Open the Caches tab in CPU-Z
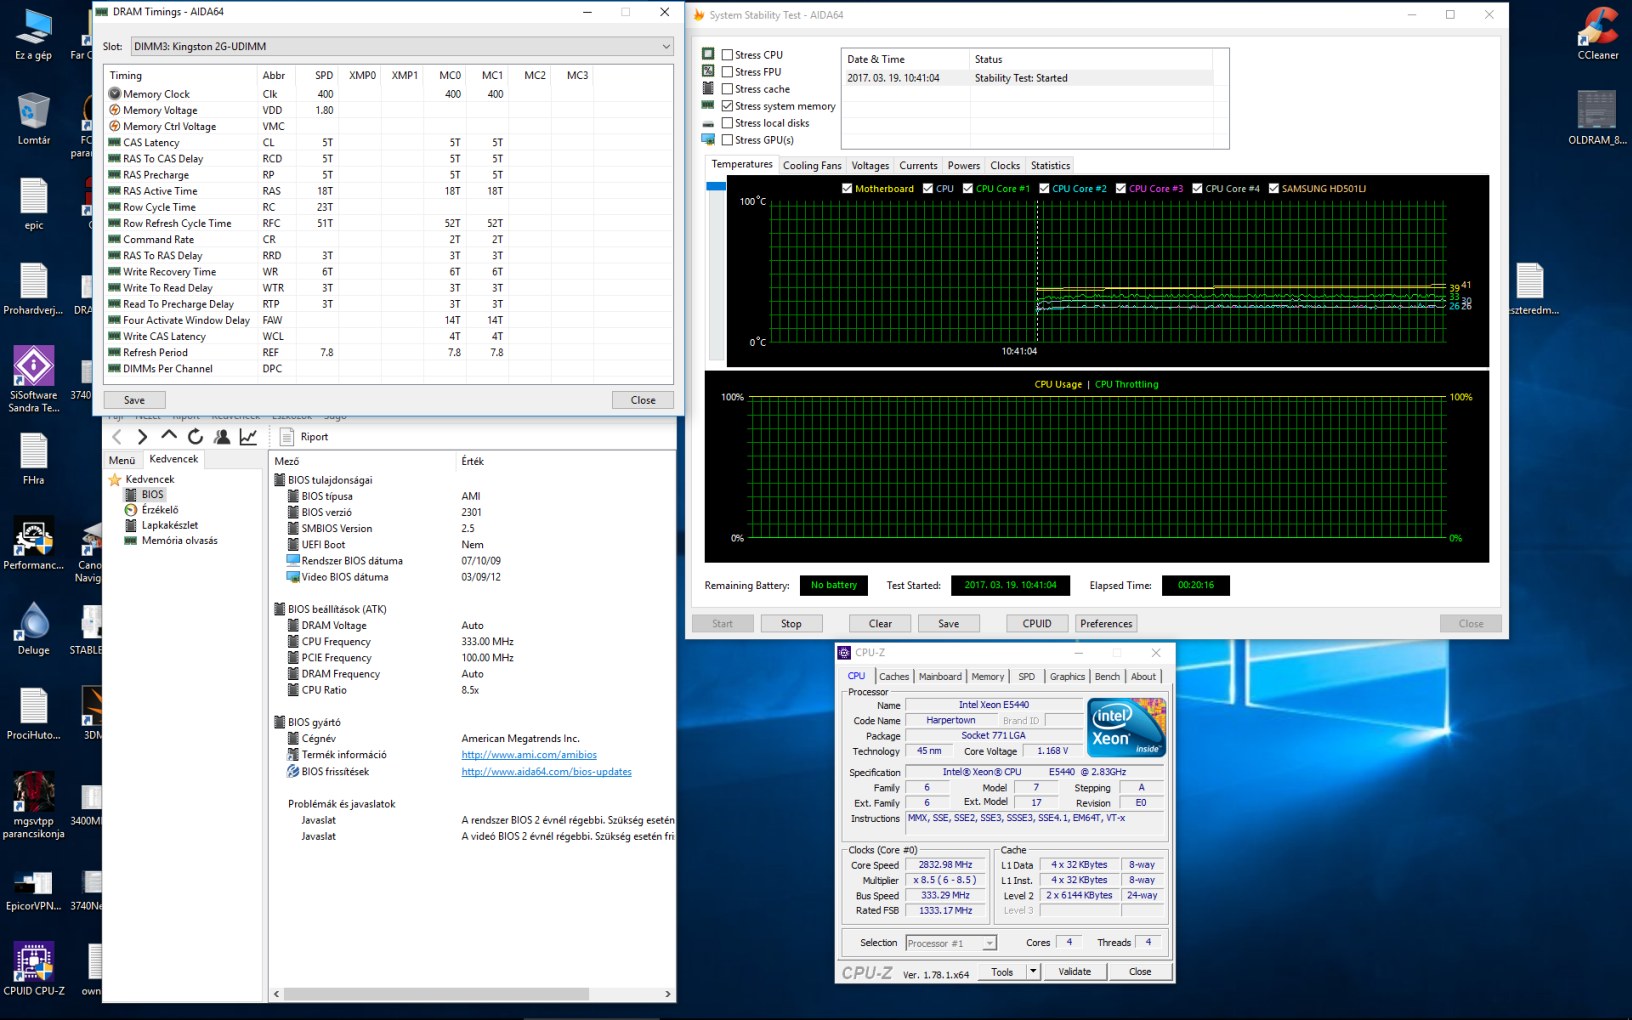The height and width of the screenshot is (1020, 1632). (894, 677)
